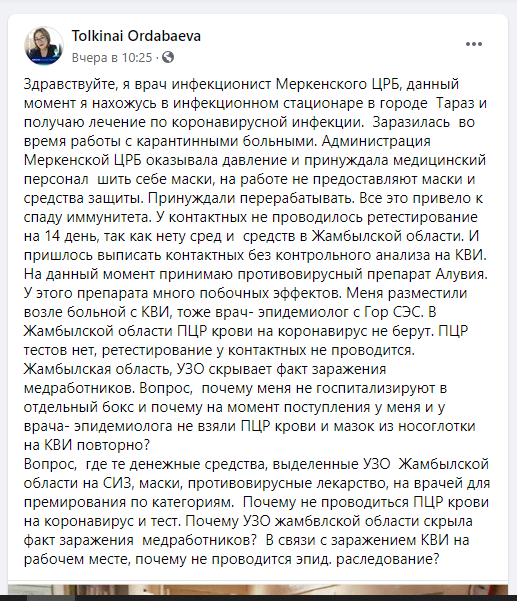Click the globe public-privacy icon
Screen dimensions: 517x601
click(168, 57)
